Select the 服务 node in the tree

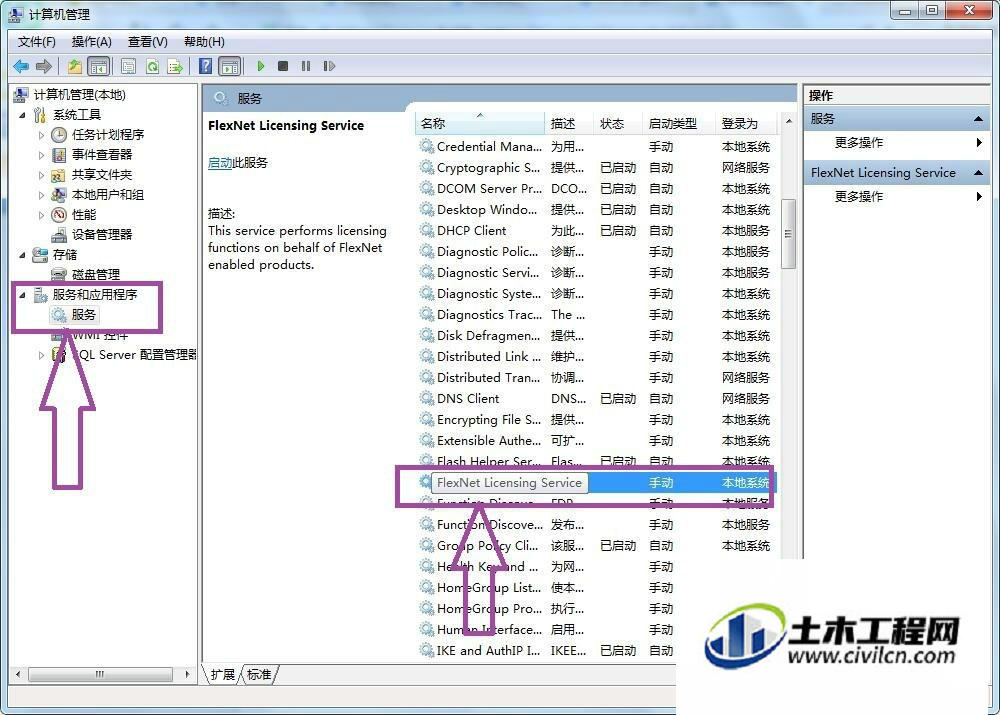click(x=83, y=314)
